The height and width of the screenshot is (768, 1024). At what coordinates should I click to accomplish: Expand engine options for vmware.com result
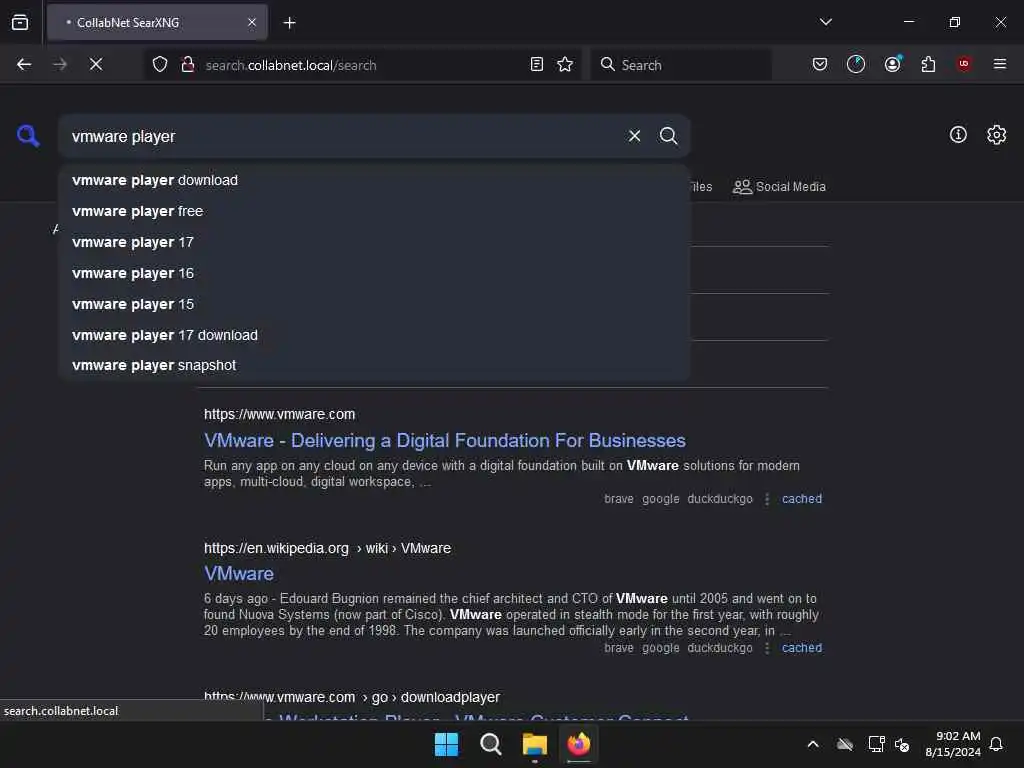pos(767,499)
